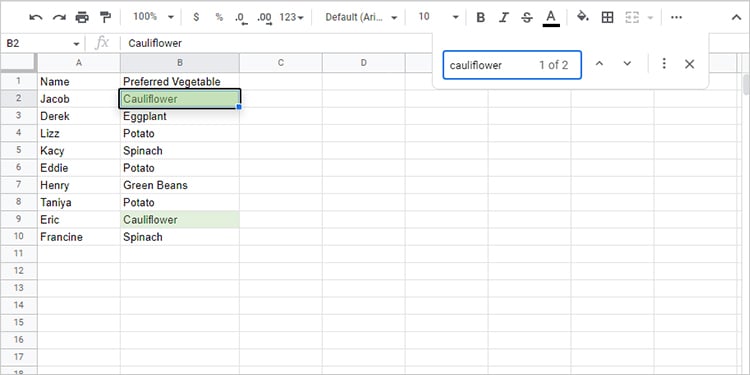Select Kacy's Spinach cell
Image resolution: width=750 pixels, height=375 pixels.
point(180,151)
